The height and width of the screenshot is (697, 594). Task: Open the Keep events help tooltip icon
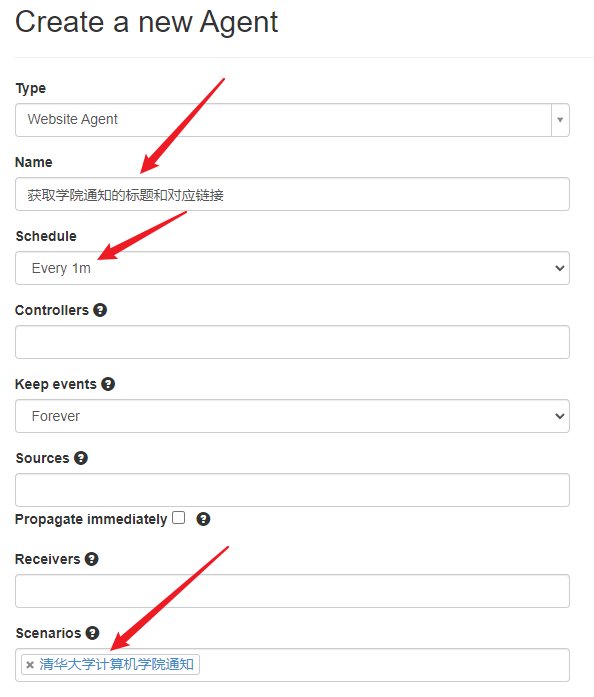point(108,384)
